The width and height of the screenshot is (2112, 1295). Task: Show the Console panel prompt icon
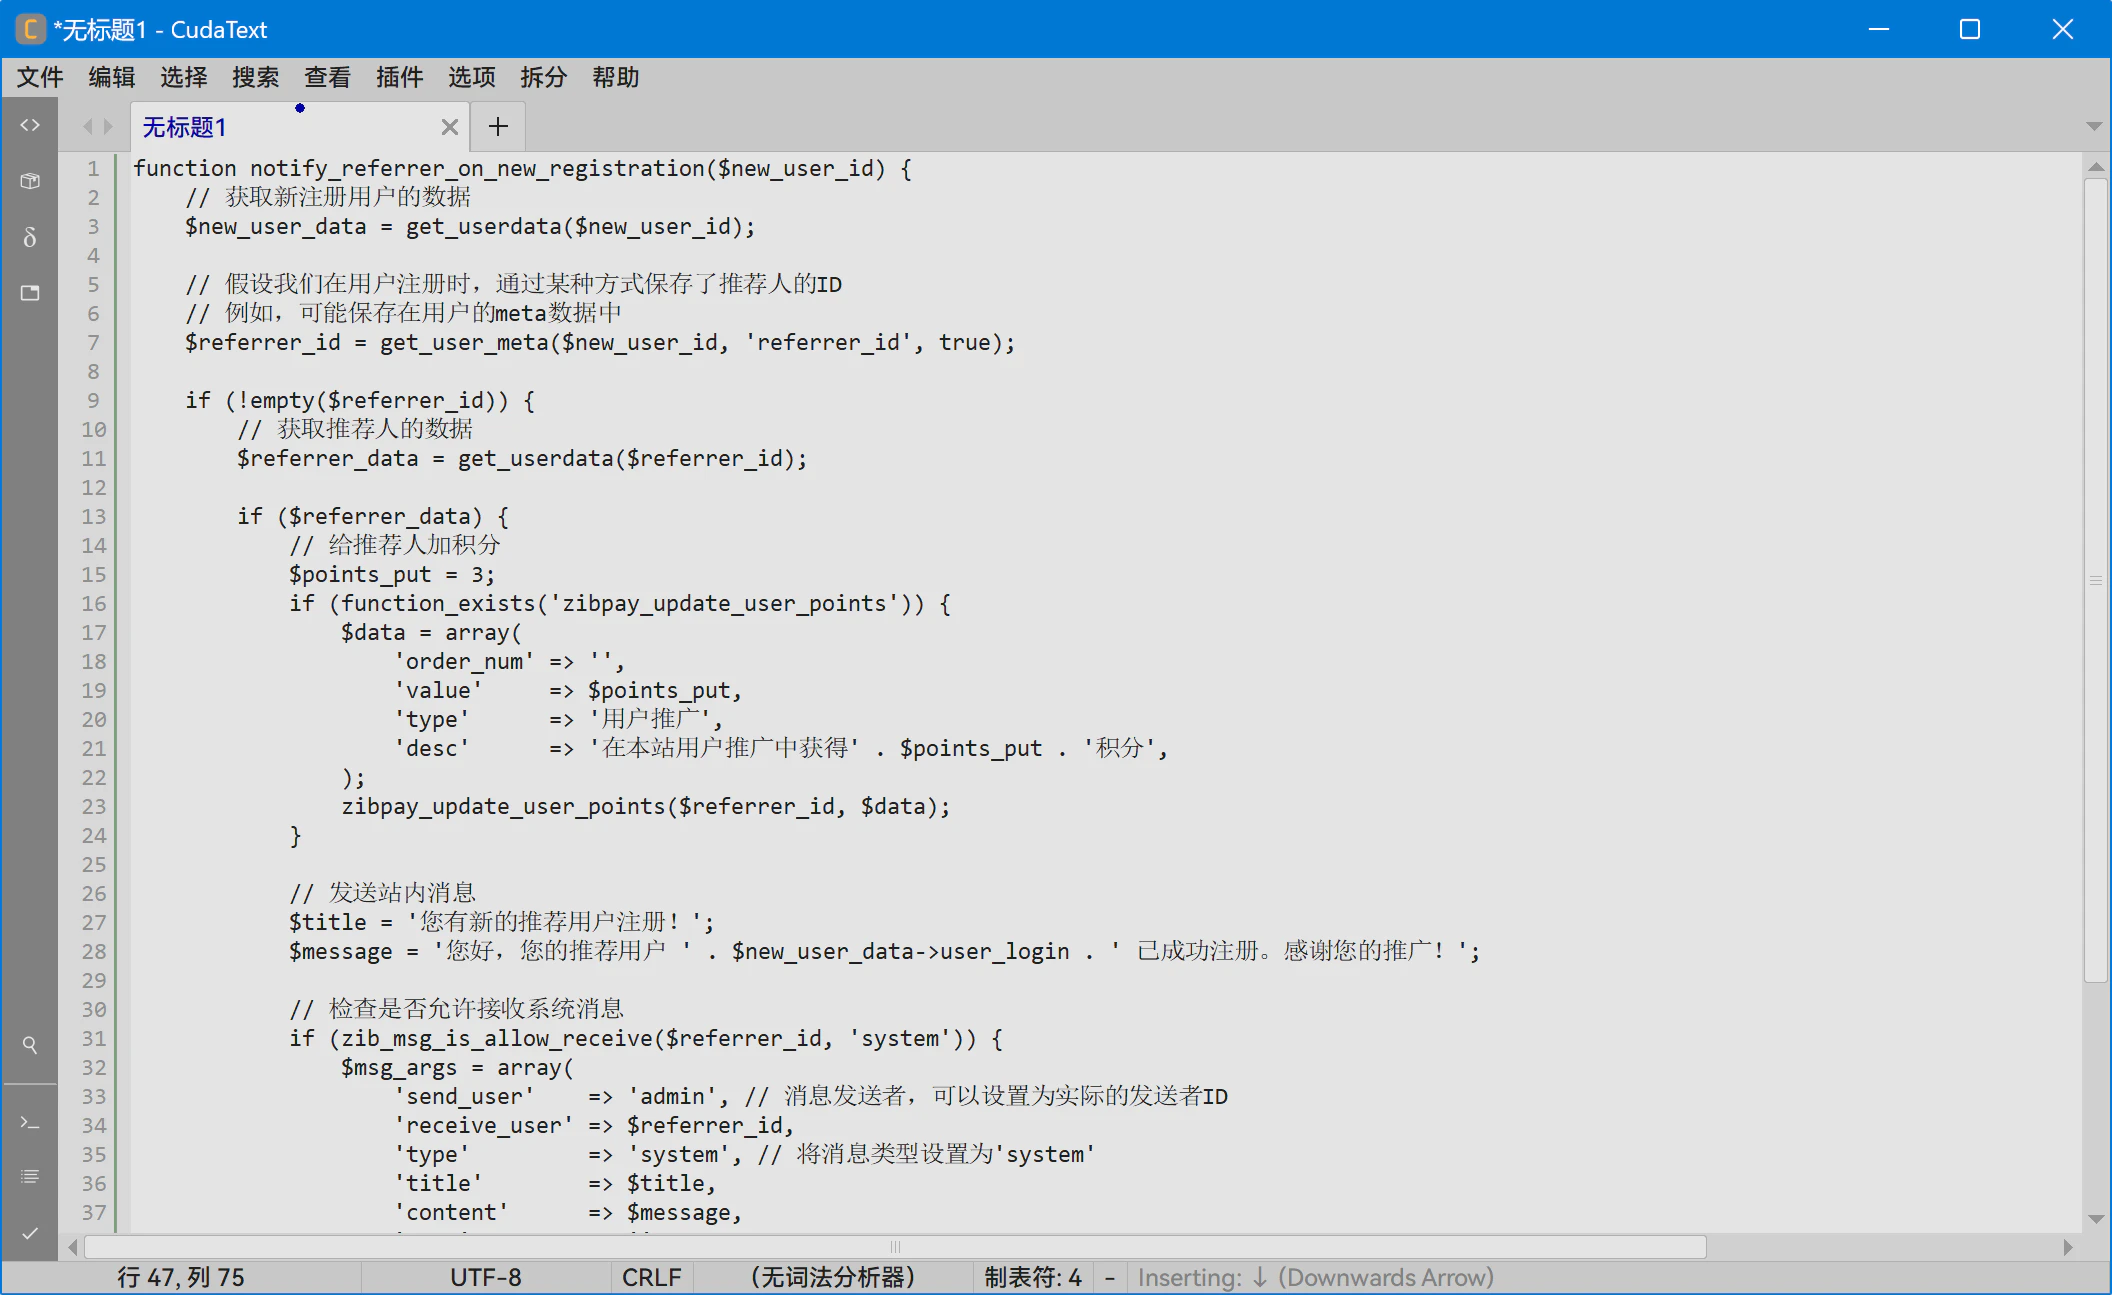click(30, 1123)
